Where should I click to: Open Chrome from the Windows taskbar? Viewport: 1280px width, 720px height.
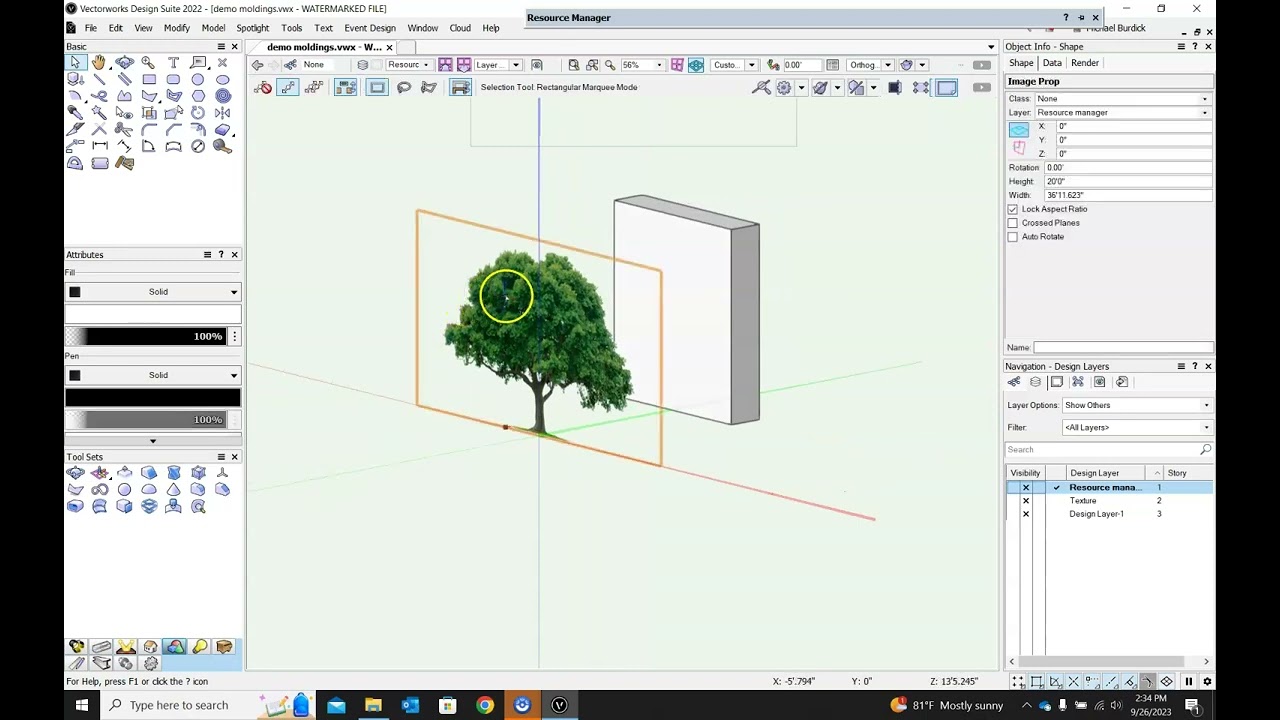(x=485, y=705)
